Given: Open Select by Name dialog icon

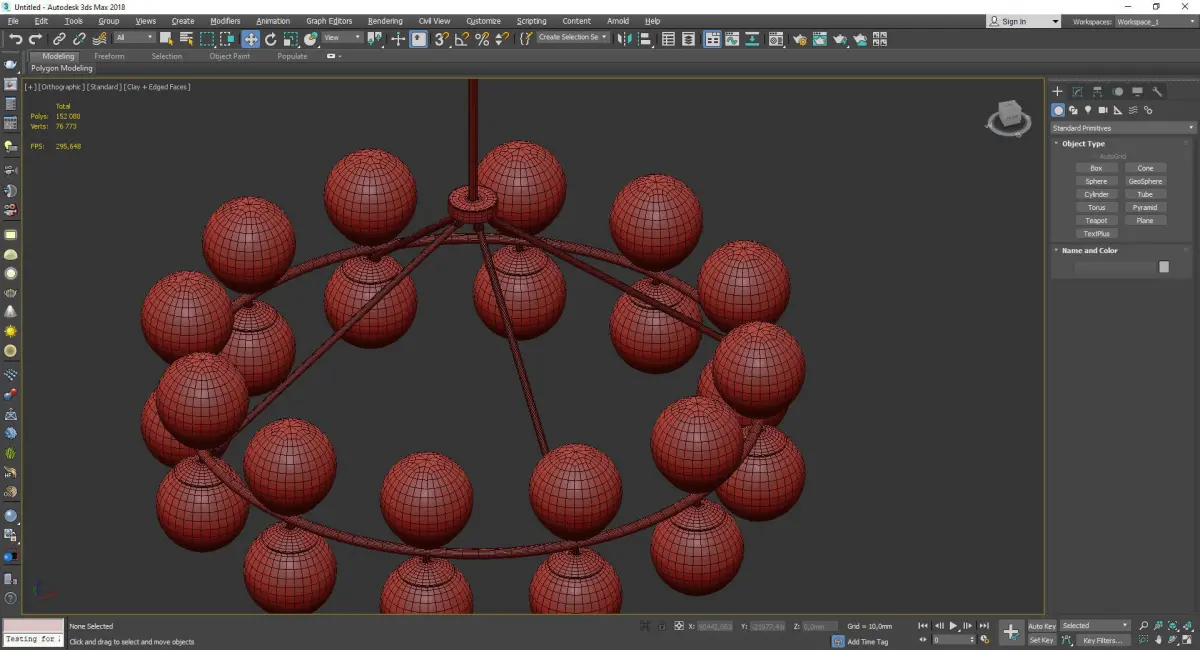Looking at the screenshot, I should [x=186, y=39].
